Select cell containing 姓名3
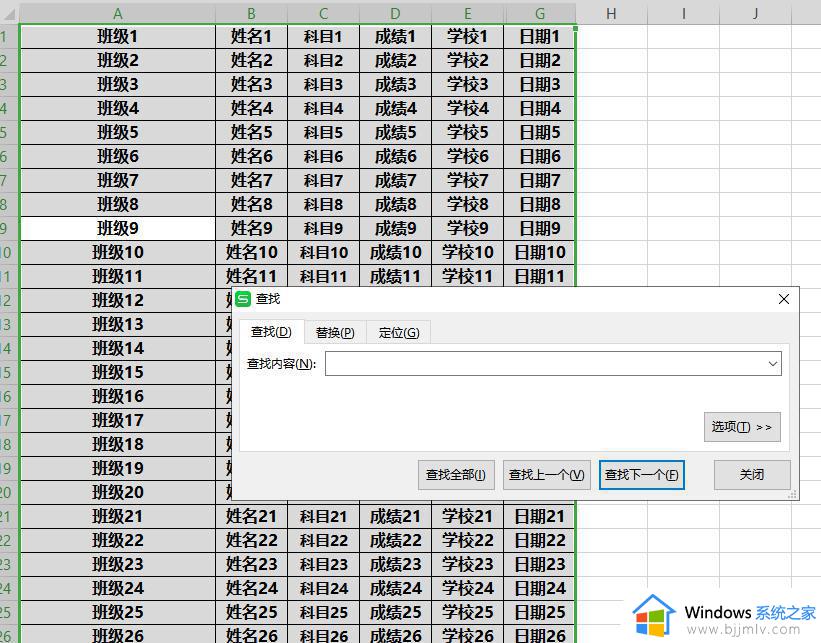This screenshot has width=821, height=643. 251,84
